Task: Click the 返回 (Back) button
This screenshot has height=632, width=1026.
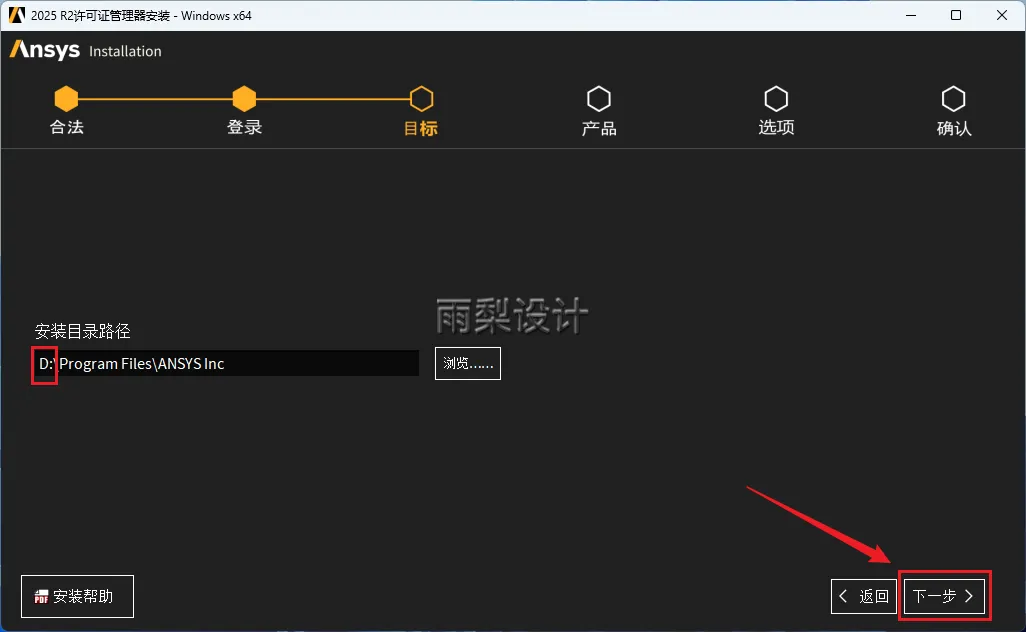Action: [x=864, y=596]
